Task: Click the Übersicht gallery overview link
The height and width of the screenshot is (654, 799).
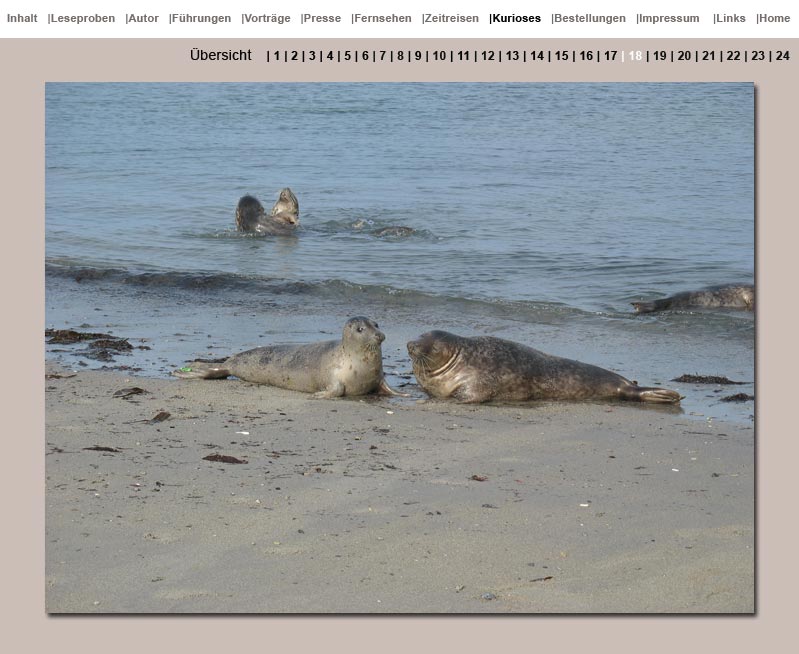Action: [221, 56]
